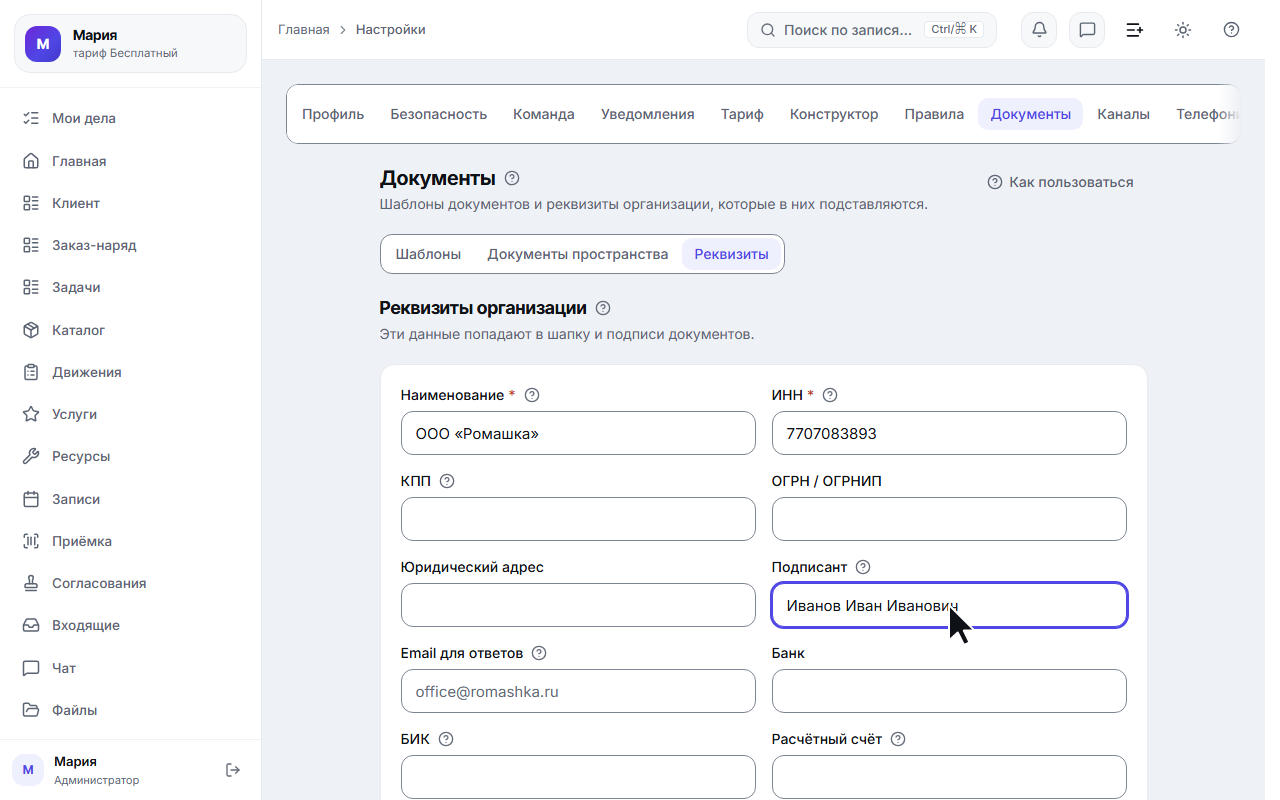Click help icon beside Документы heading
This screenshot has width=1280, height=800.
tap(512, 178)
